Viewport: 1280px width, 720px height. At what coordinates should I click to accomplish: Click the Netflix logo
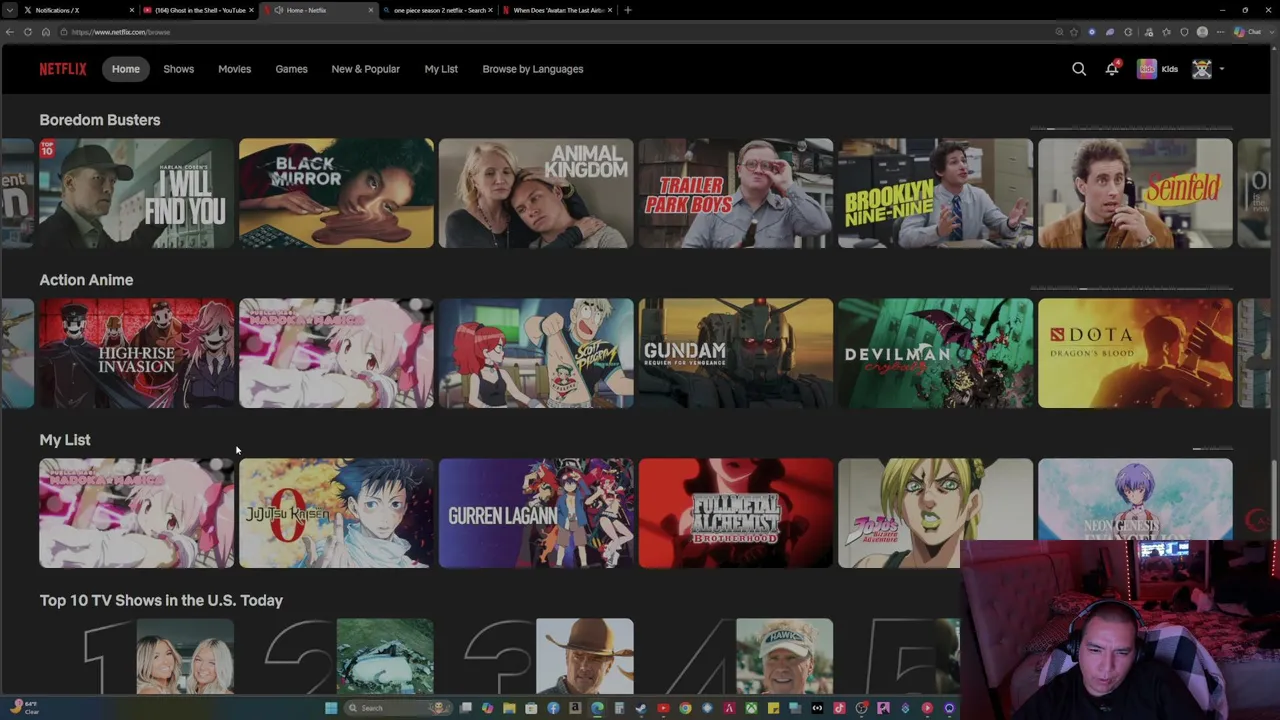point(63,69)
